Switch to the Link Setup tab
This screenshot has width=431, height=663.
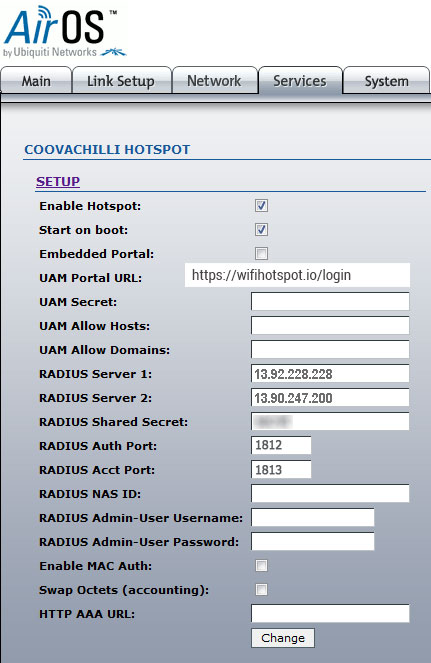point(121,81)
